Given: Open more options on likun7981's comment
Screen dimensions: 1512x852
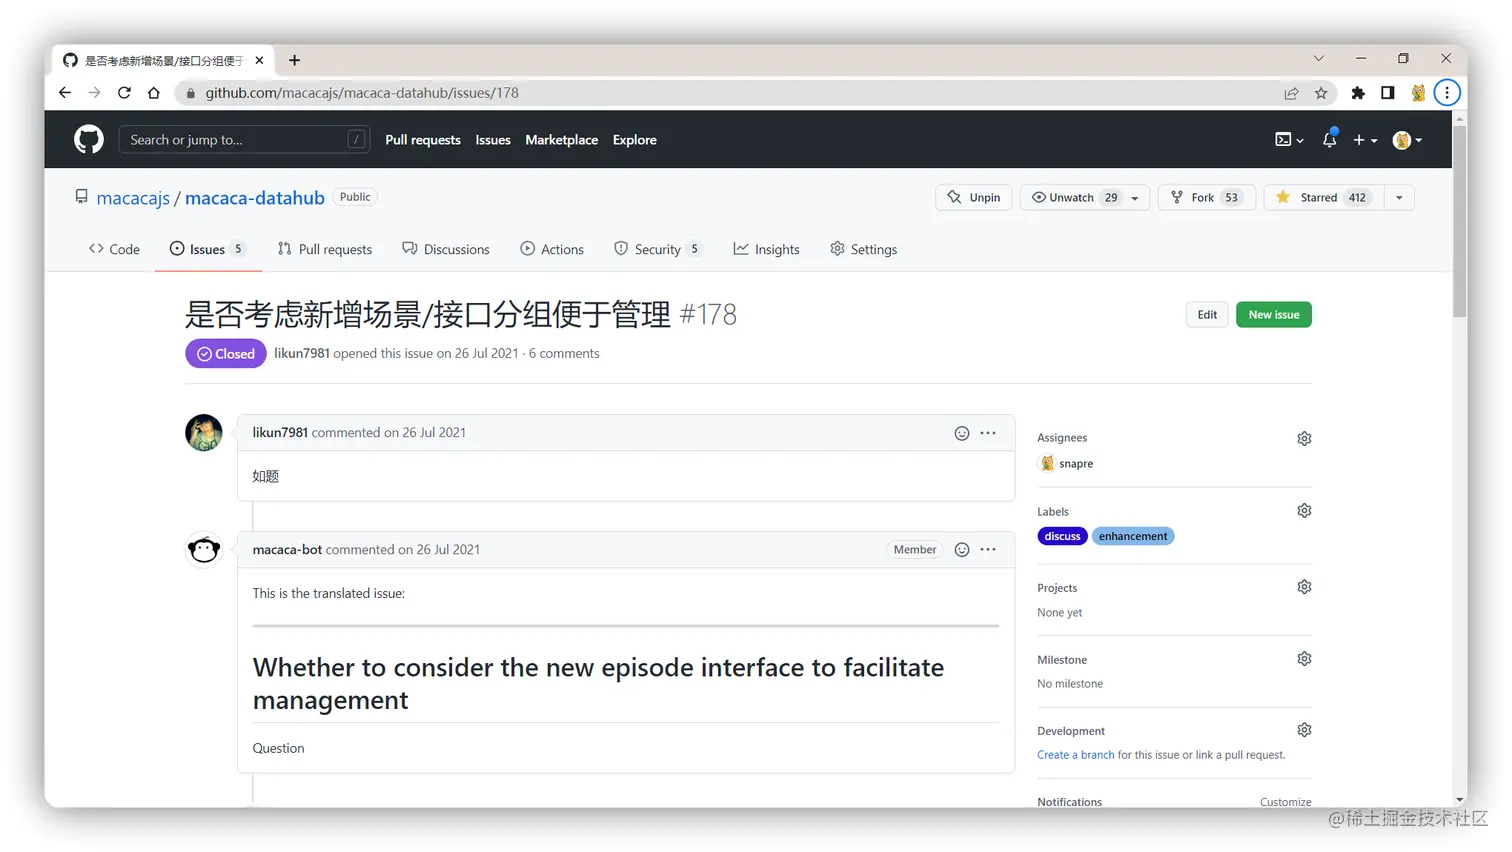Looking at the screenshot, I should (988, 433).
